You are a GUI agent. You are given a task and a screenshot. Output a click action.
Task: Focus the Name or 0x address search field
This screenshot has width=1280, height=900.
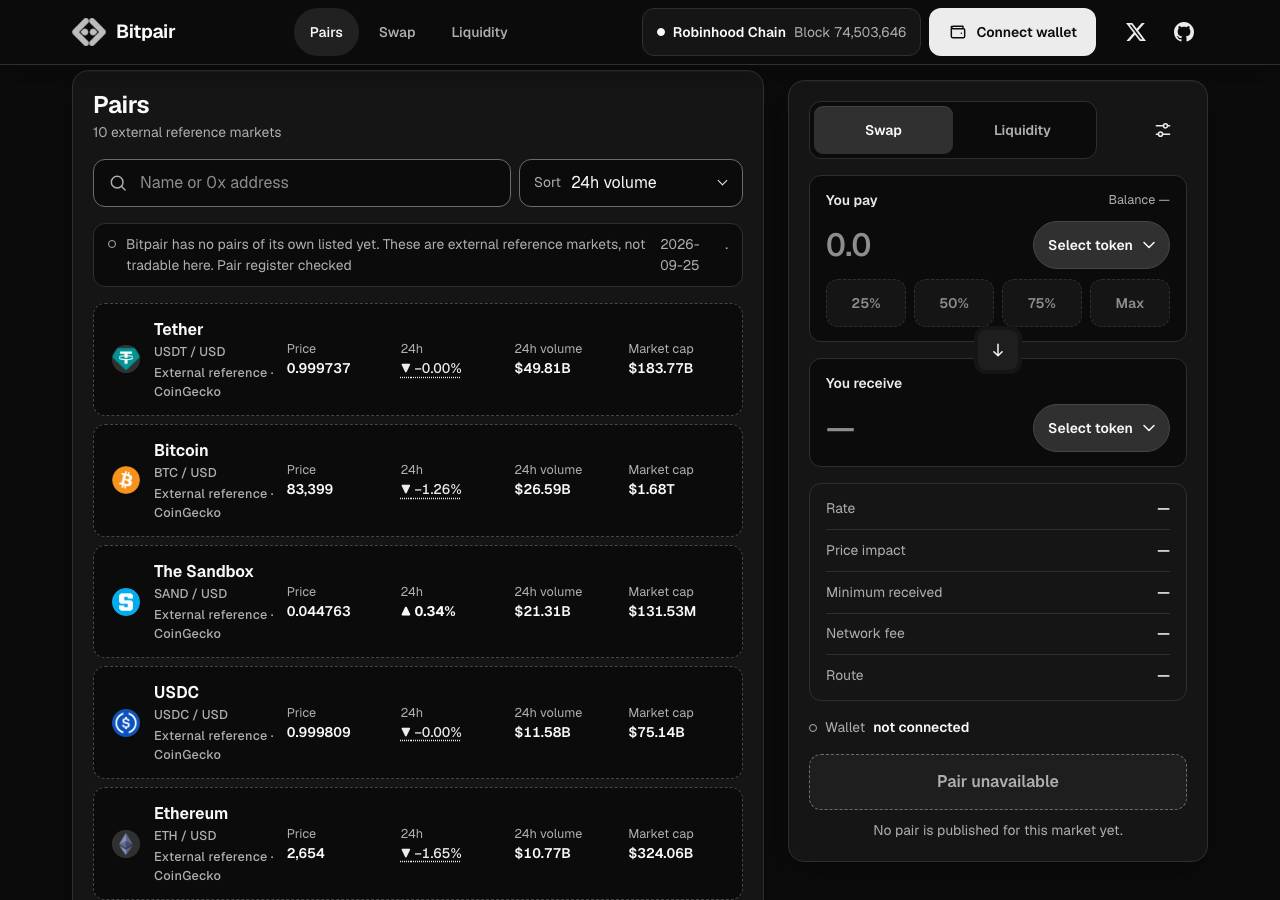pos(302,183)
